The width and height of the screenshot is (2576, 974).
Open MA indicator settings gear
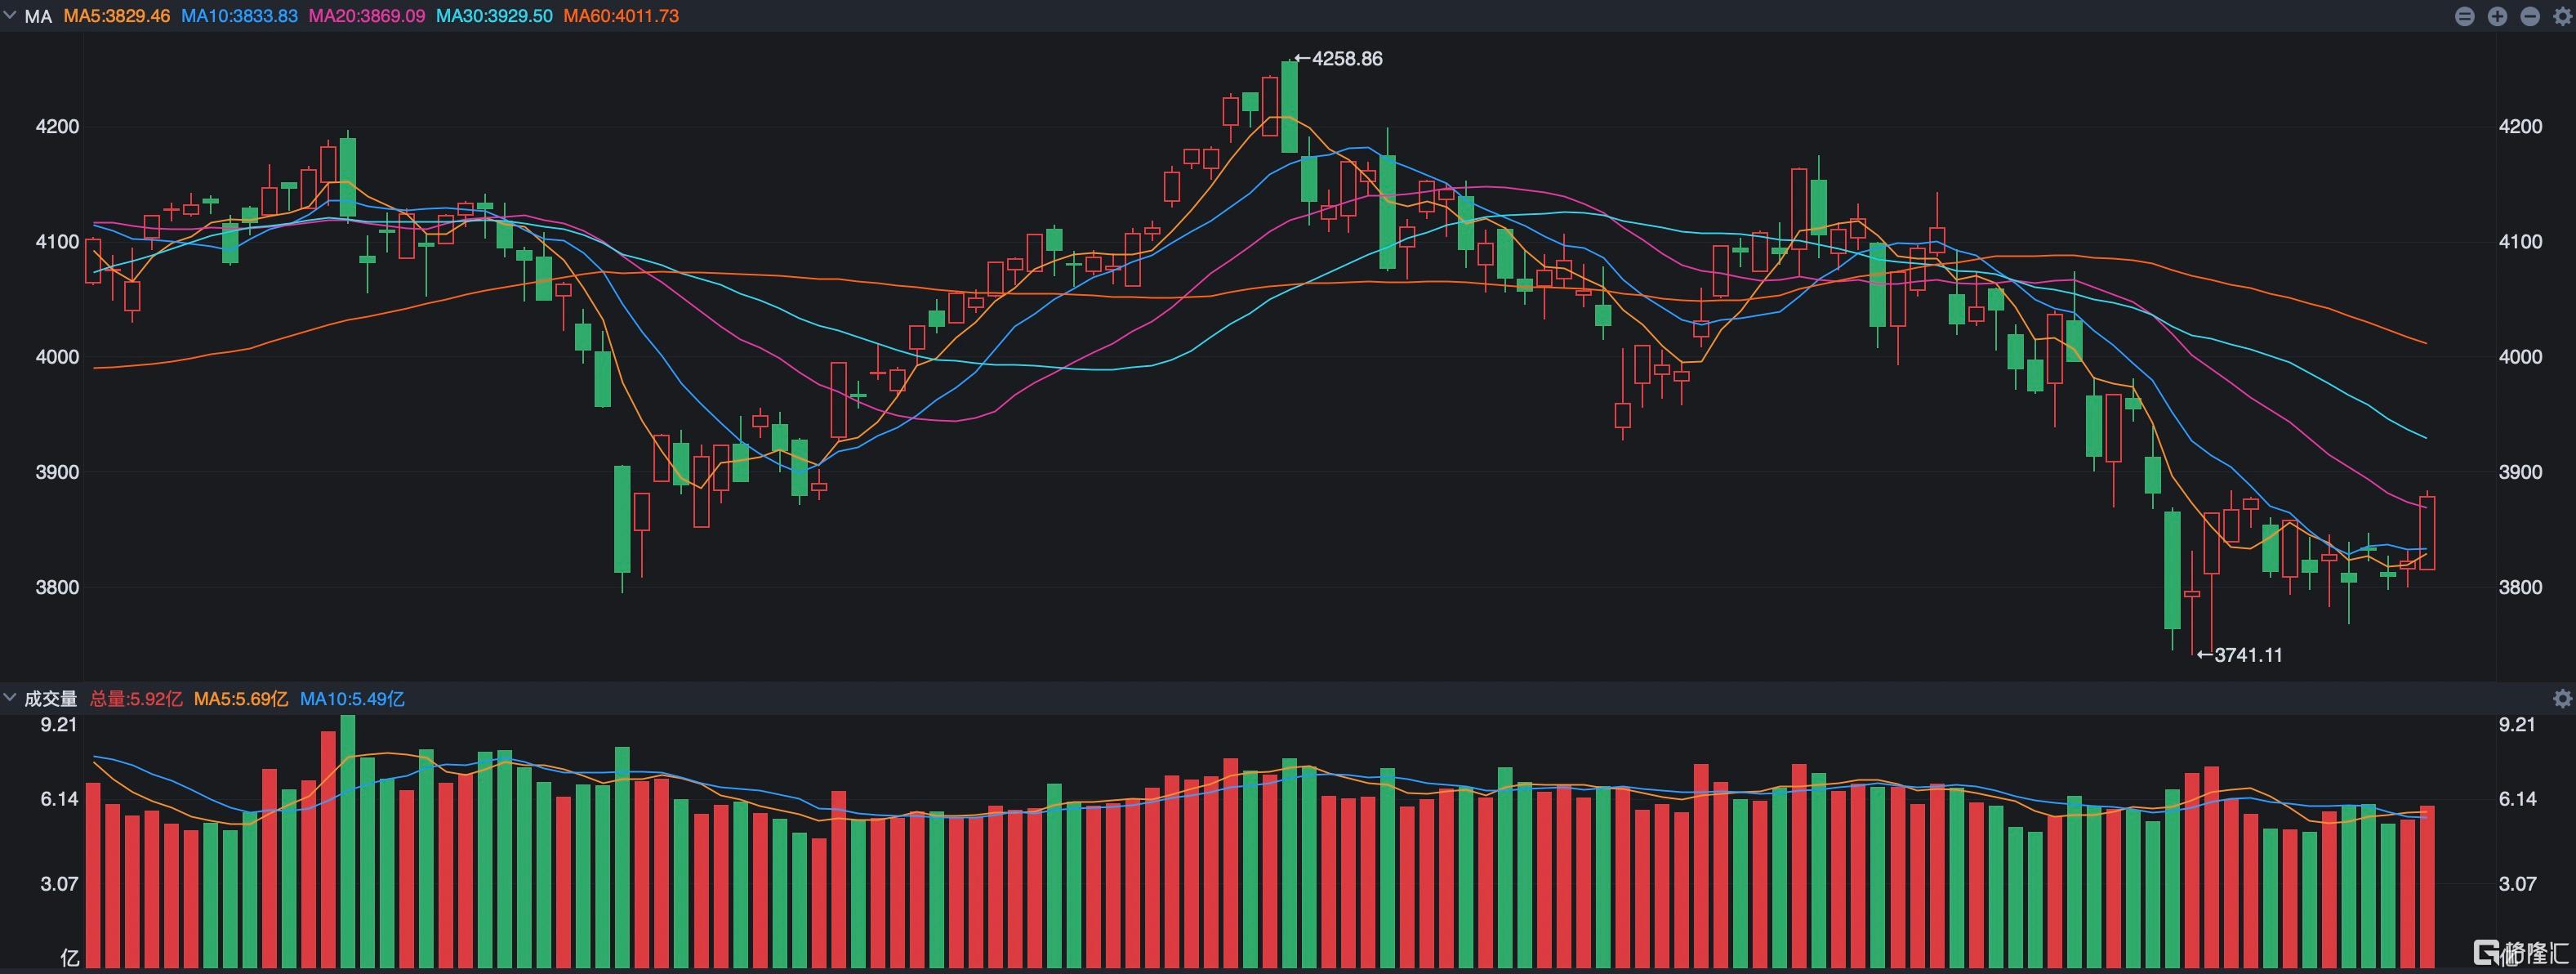pyautogui.click(x=2562, y=16)
